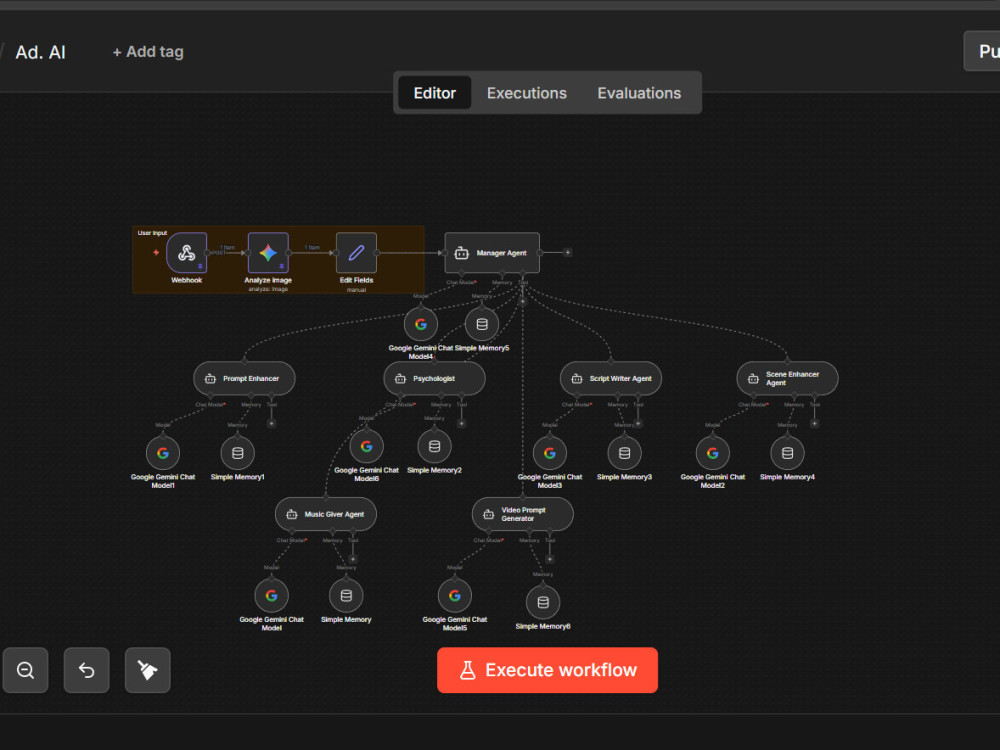
Task: Click the webhook trigger lightning bolt
Action: (x=156, y=253)
